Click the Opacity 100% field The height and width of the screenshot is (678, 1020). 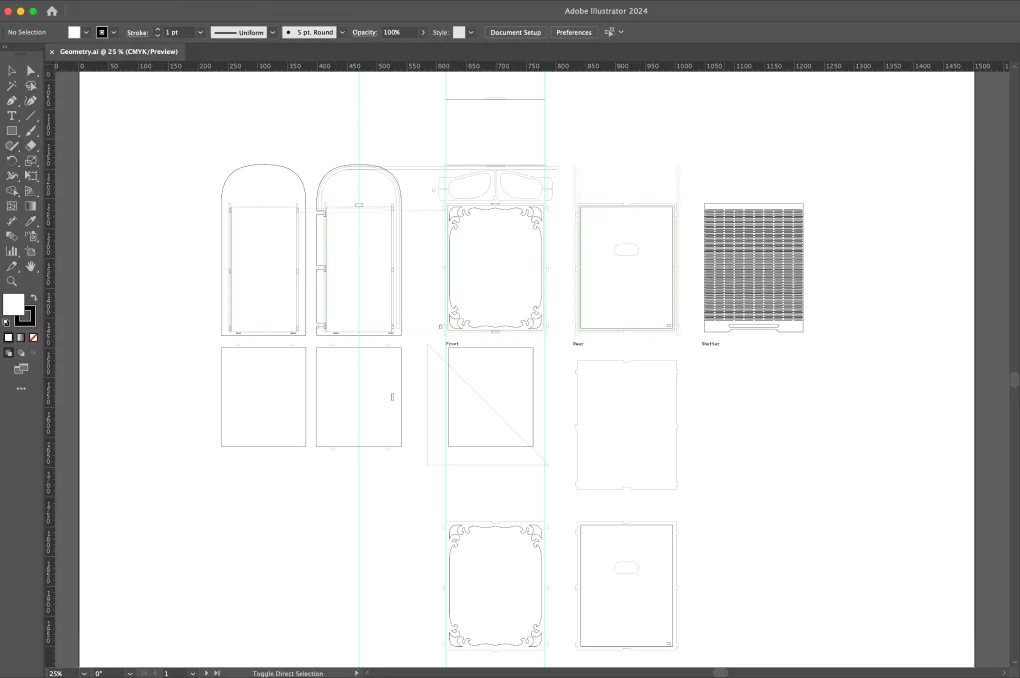point(399,32)
